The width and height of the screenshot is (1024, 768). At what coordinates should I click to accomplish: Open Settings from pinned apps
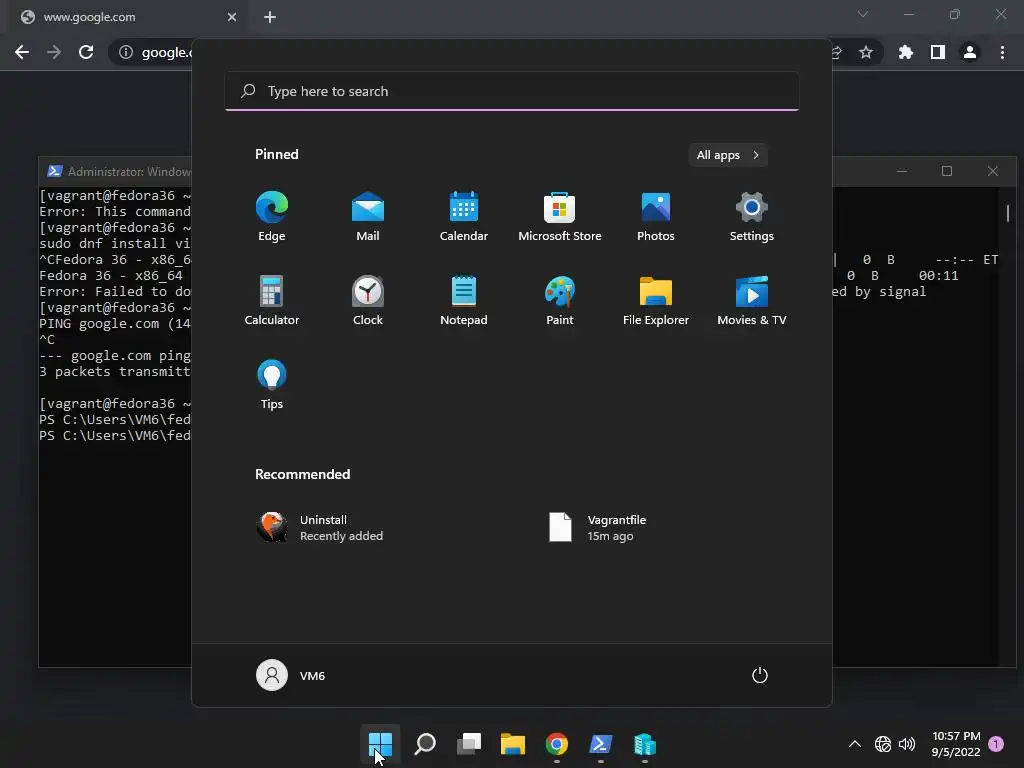point(752,216)
